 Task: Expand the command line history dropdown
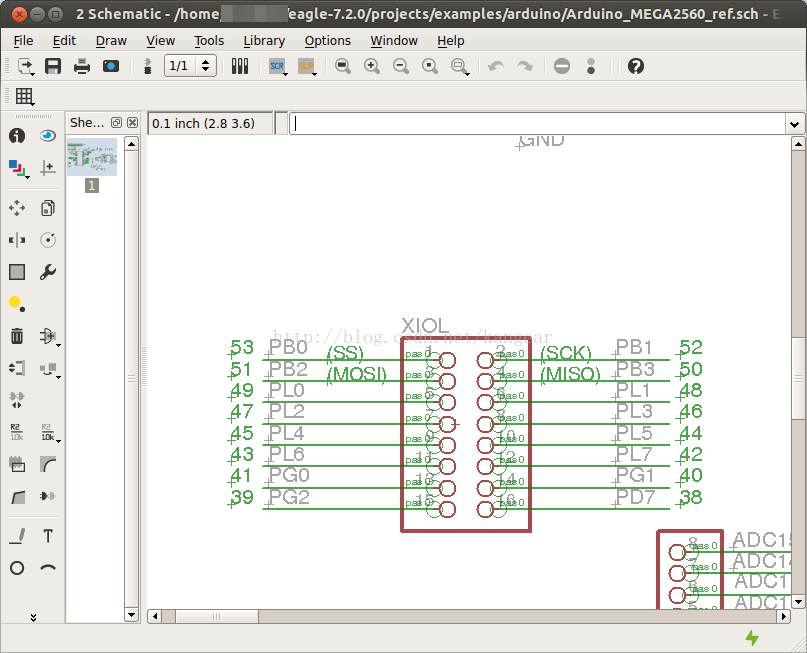pos(794,124)
